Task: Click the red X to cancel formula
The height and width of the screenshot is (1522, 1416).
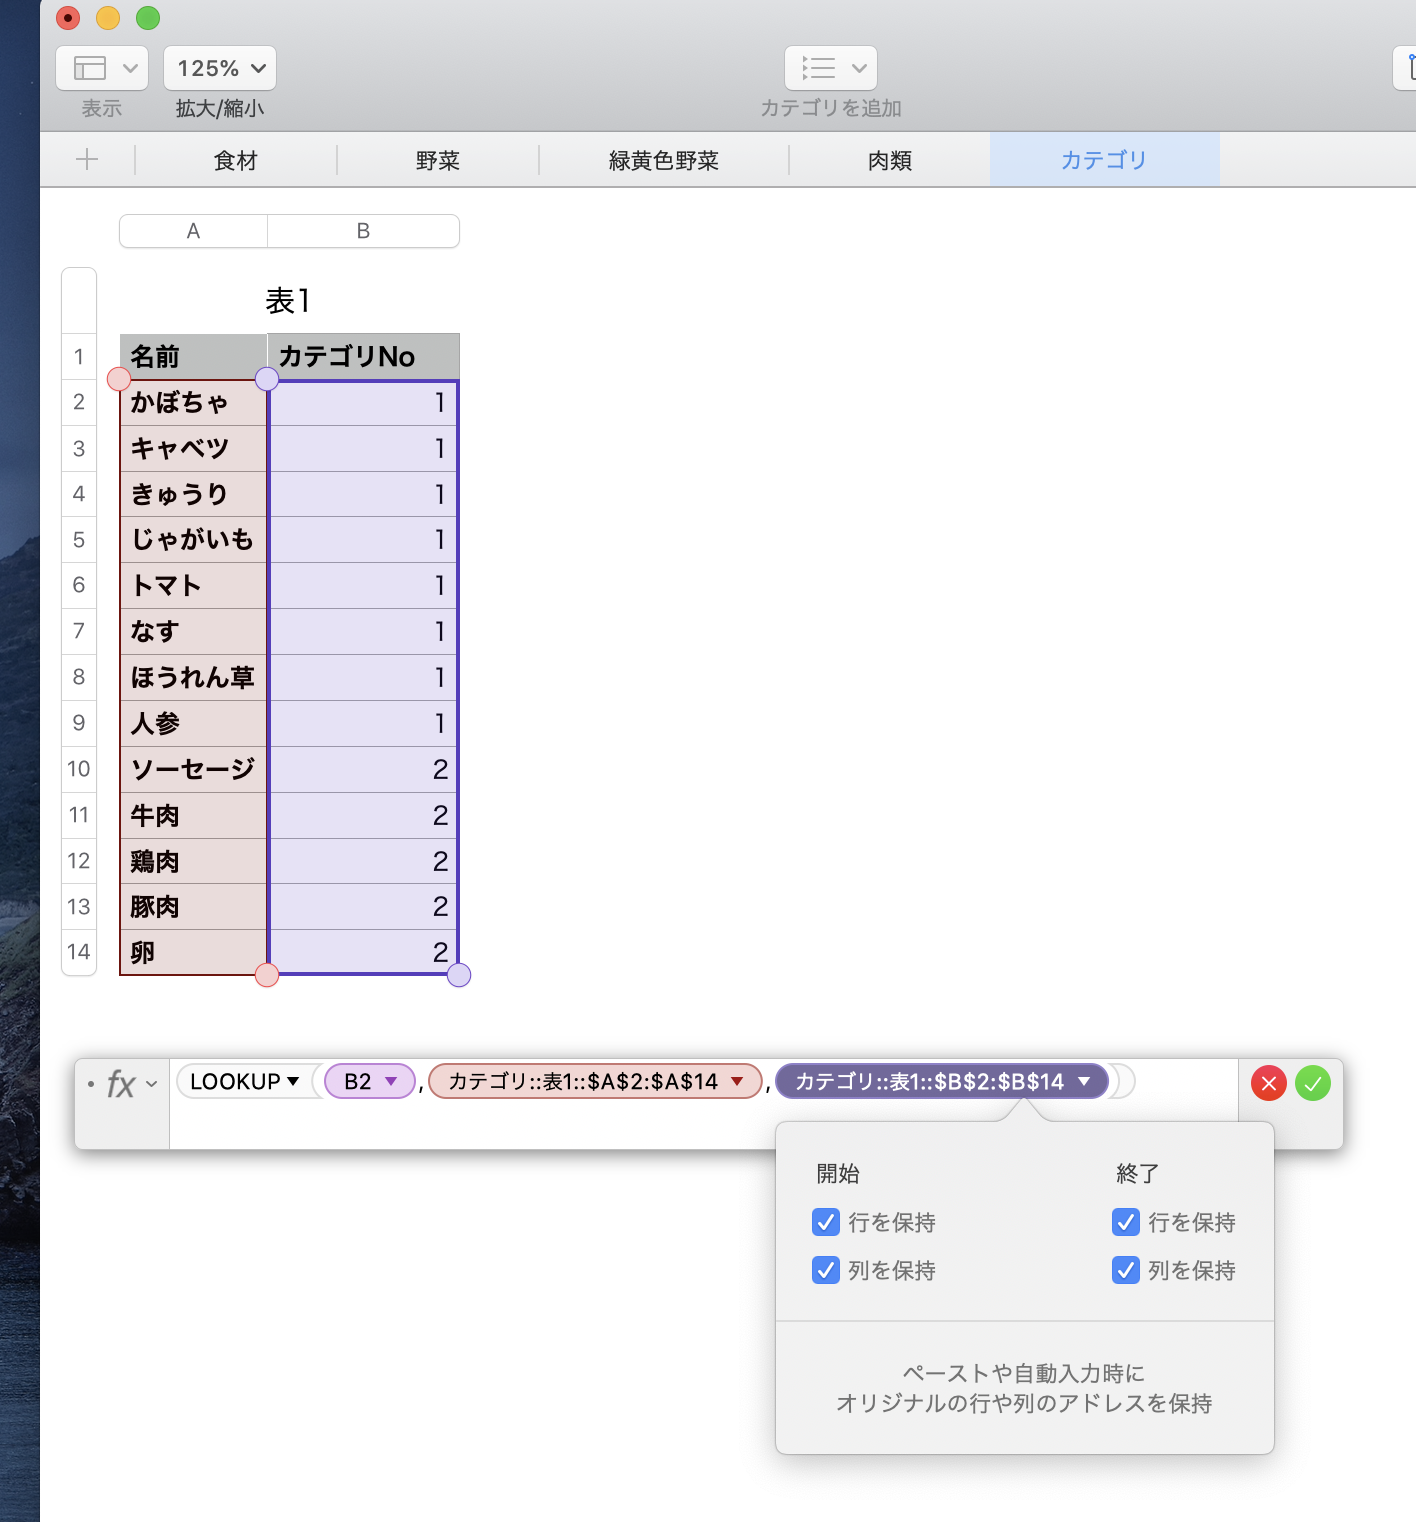Action: pyautogui.click(x=1268, y=1083)
